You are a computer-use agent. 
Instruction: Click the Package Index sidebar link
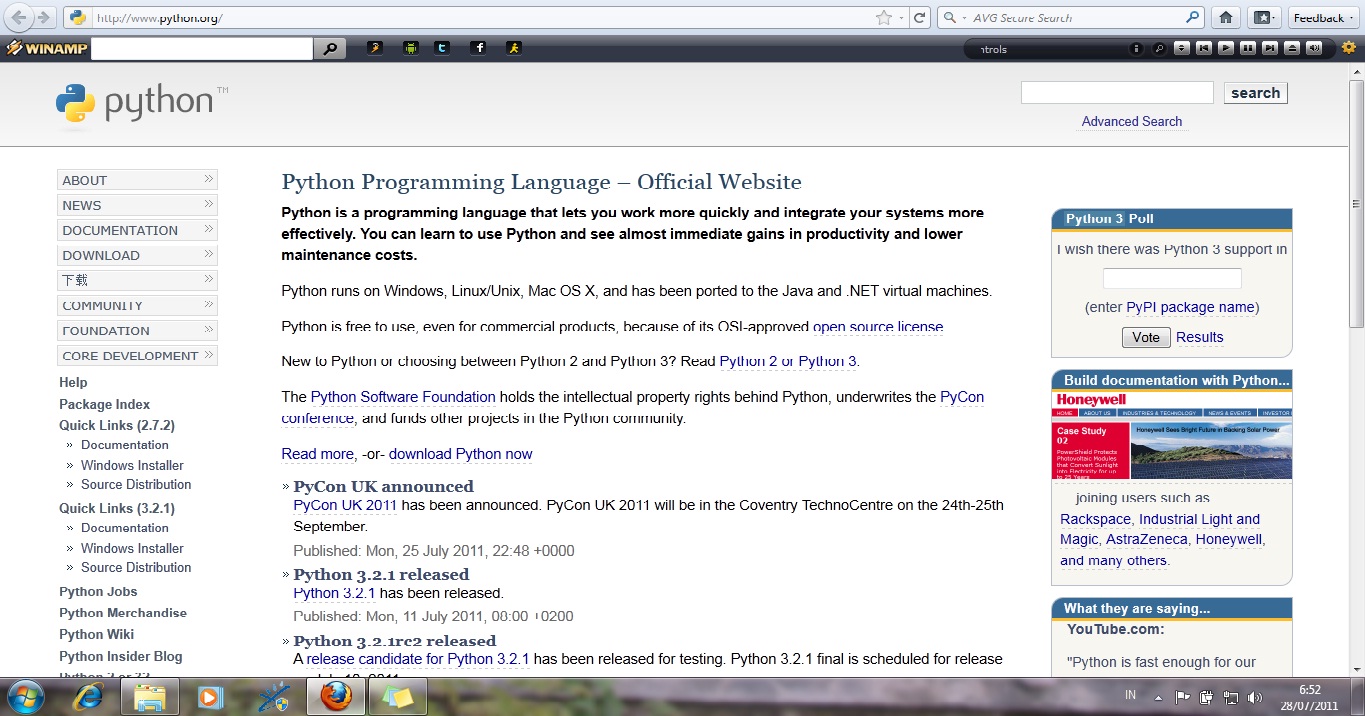[104, 404]
